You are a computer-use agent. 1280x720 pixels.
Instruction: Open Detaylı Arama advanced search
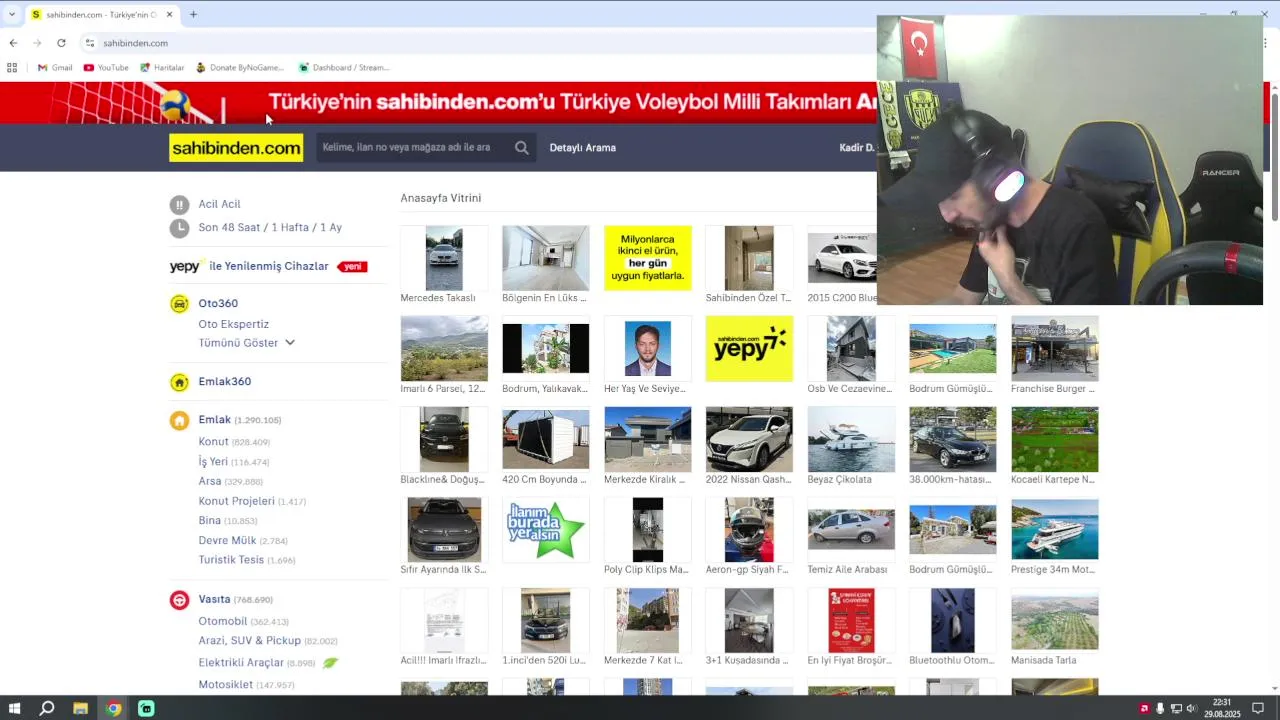pyautogui.click(x=582, y=148)
